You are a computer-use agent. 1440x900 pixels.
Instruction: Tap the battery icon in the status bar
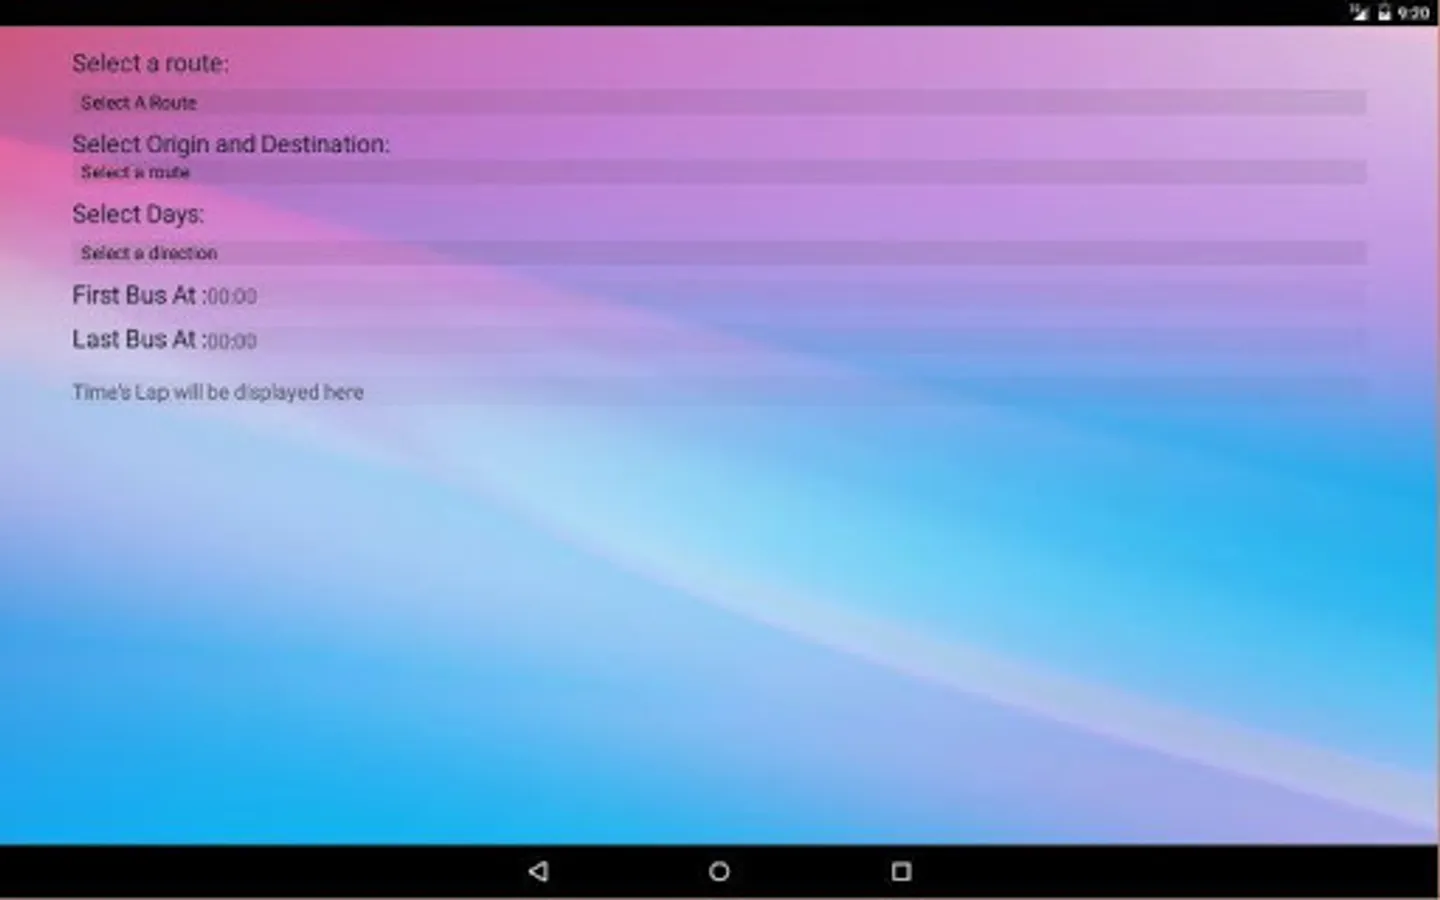1384,13
